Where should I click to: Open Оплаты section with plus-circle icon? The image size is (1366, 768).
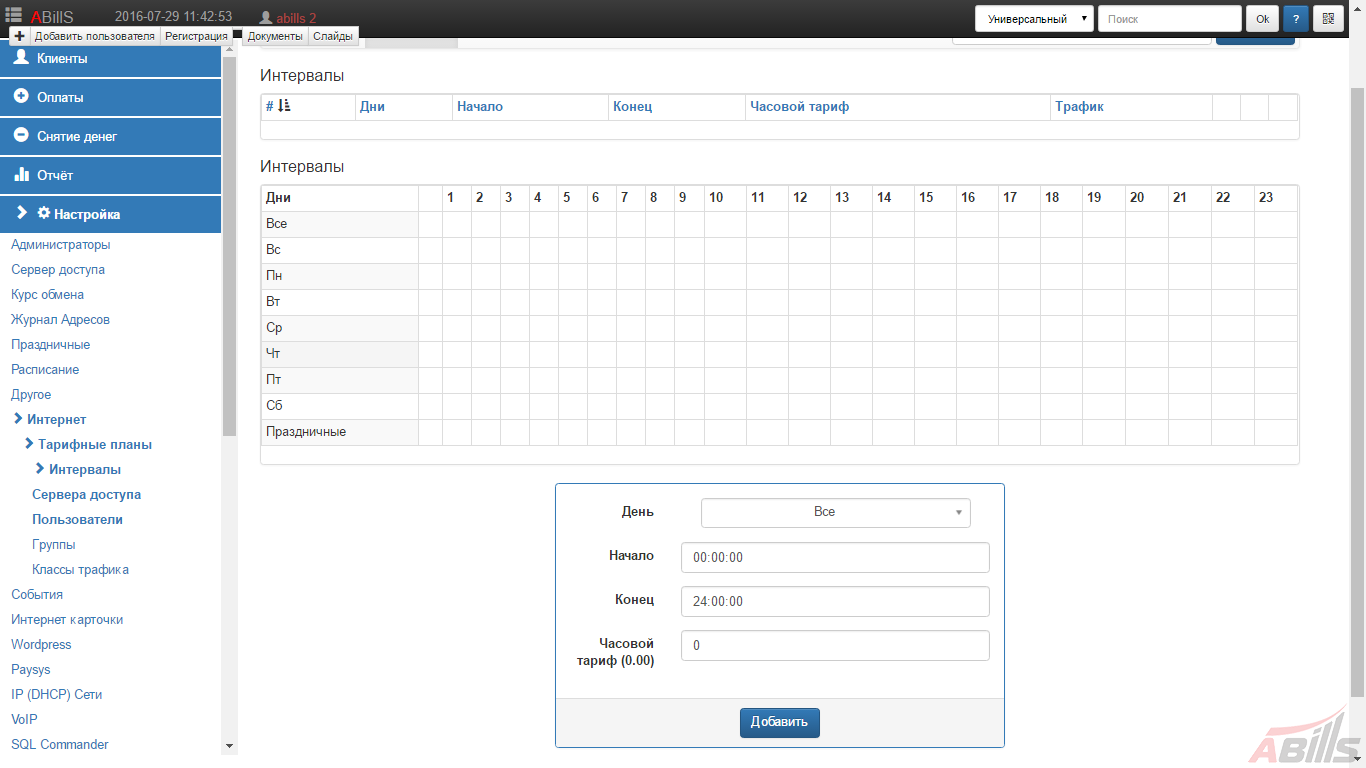pos(21,97)
